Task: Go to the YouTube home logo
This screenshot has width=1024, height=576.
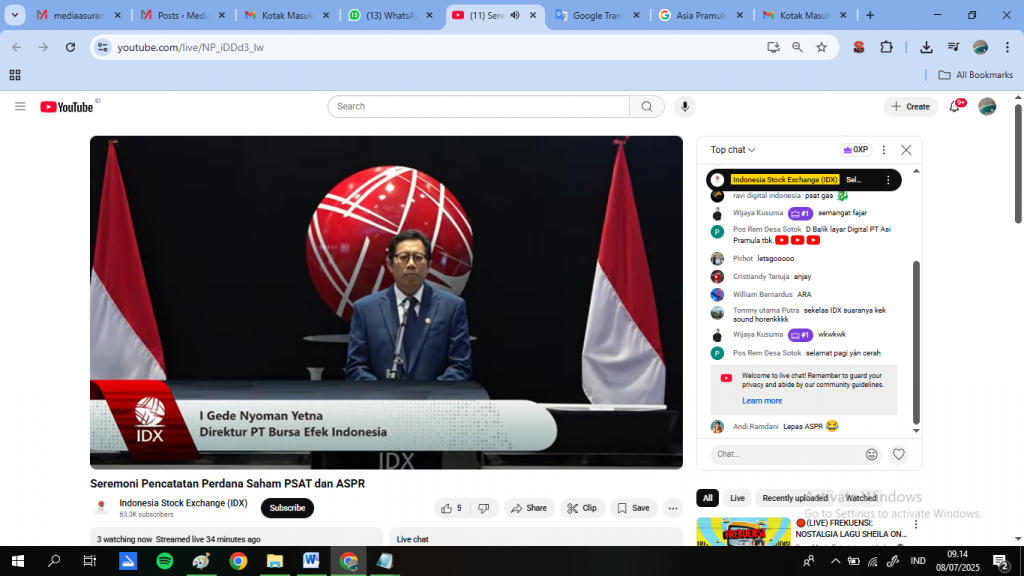Action: [x=67, y=107]
